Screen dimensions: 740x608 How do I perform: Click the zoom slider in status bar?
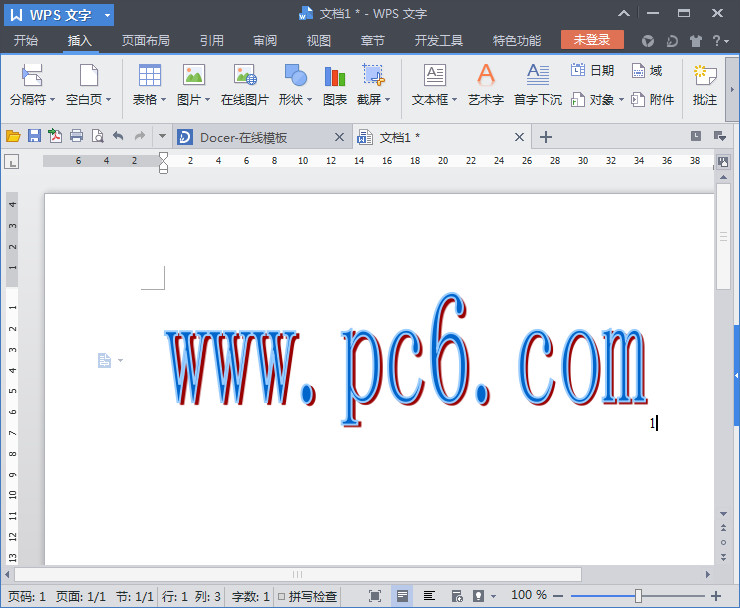(638, 596)
